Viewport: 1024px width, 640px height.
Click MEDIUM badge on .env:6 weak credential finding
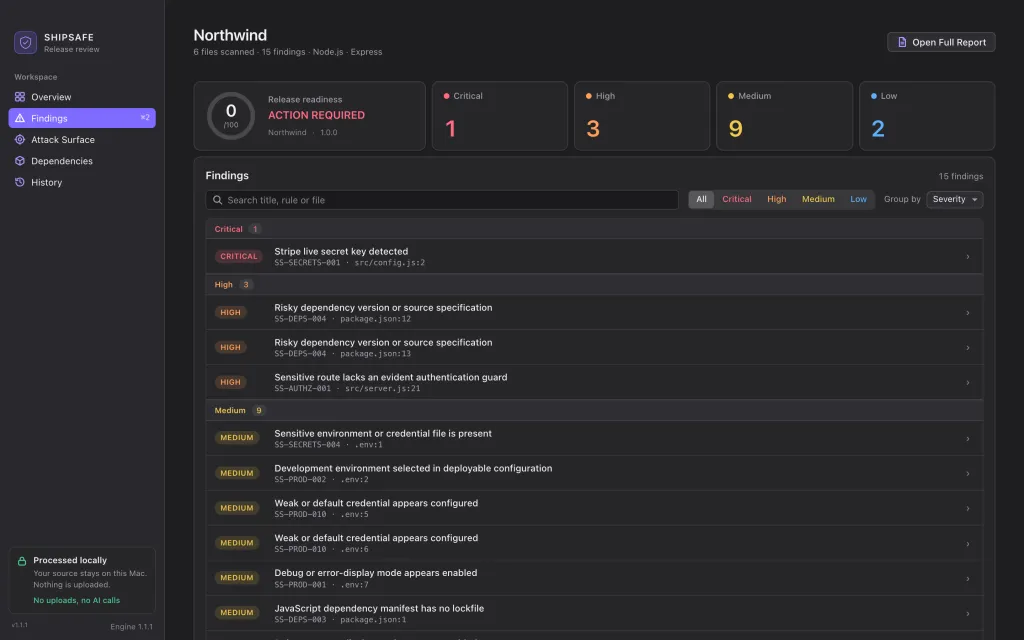click(x=236, y=543)
